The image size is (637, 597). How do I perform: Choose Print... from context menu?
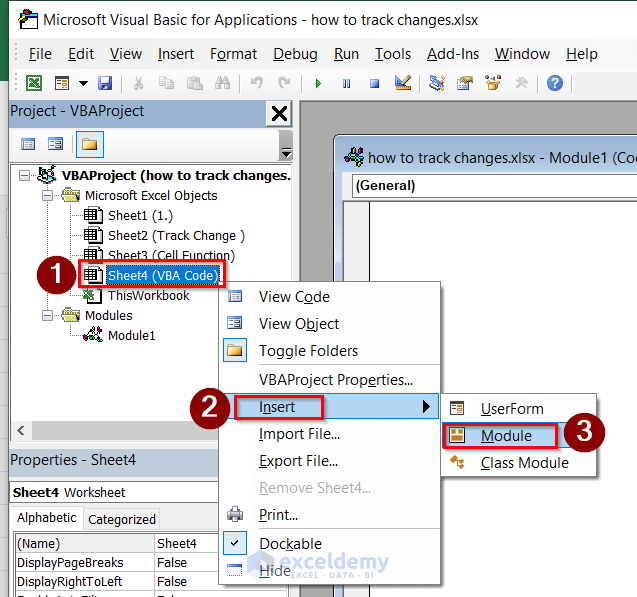tap(330, 515)
